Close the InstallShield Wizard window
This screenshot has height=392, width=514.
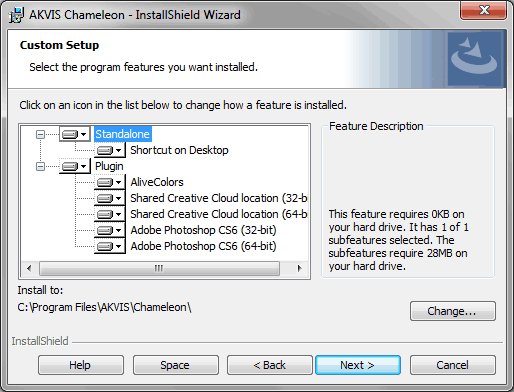click(x=484, y=11)
